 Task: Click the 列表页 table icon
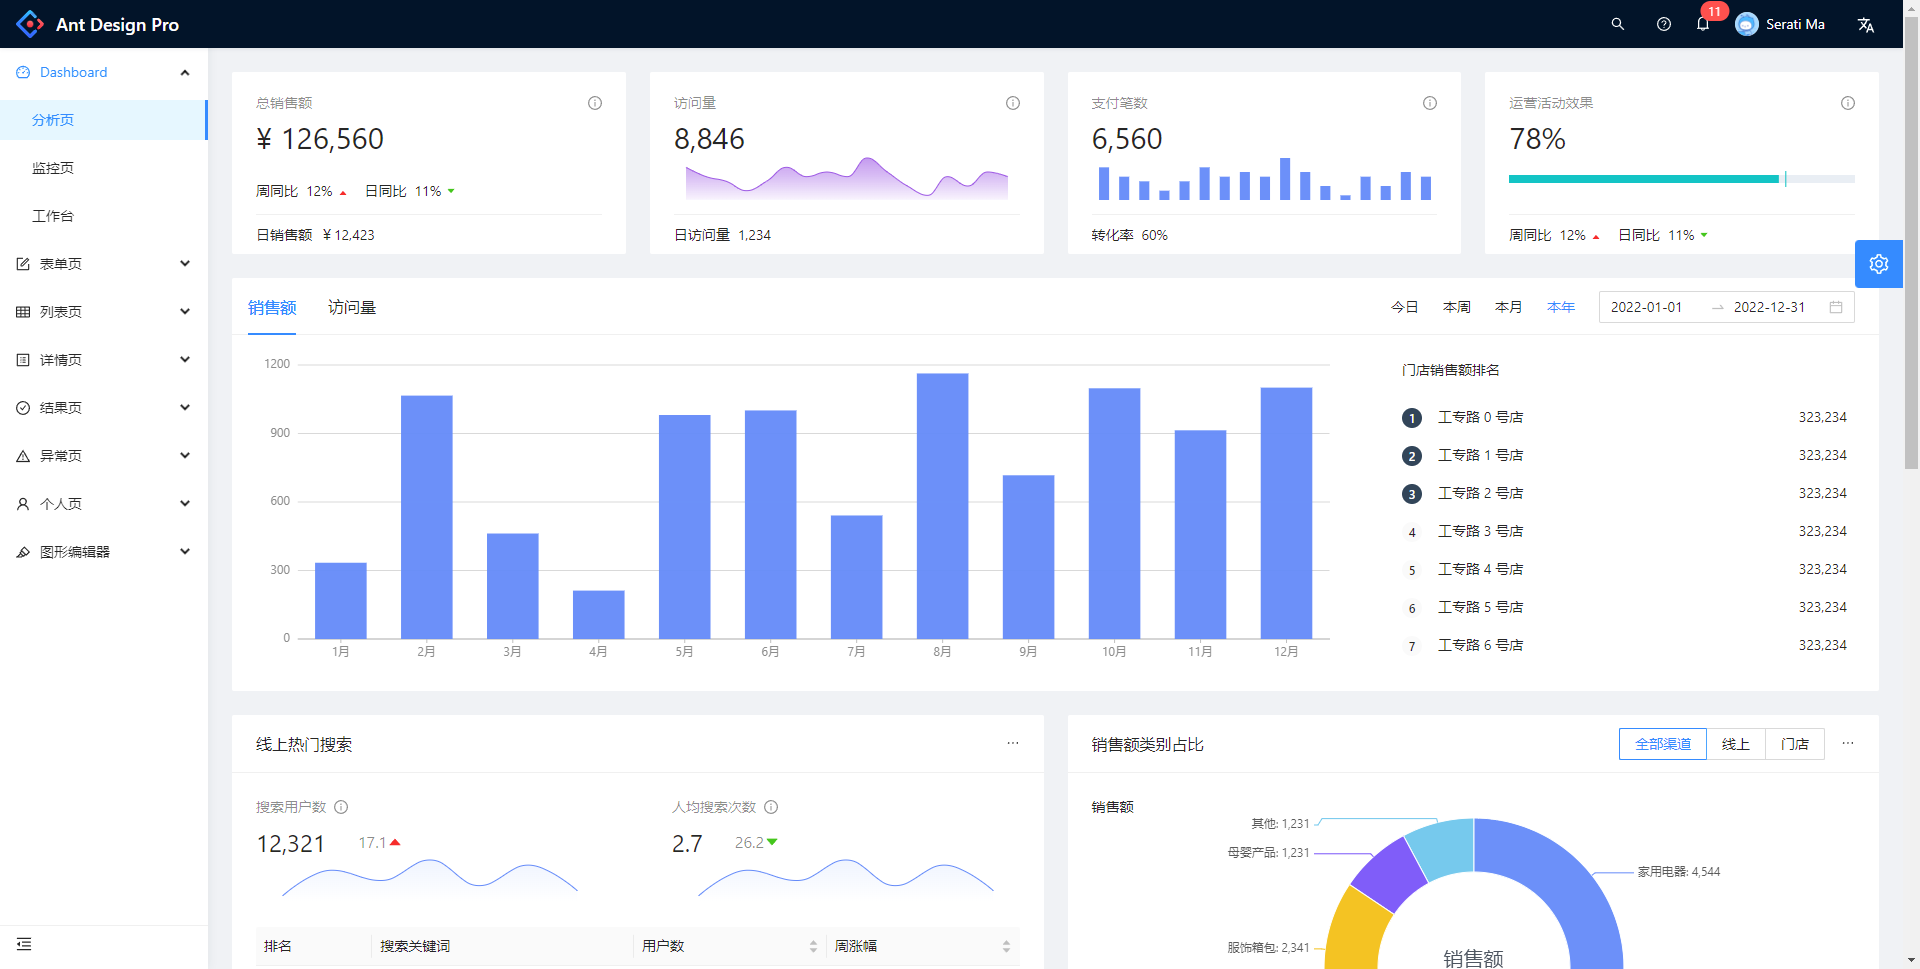click(x=23, y=312)
